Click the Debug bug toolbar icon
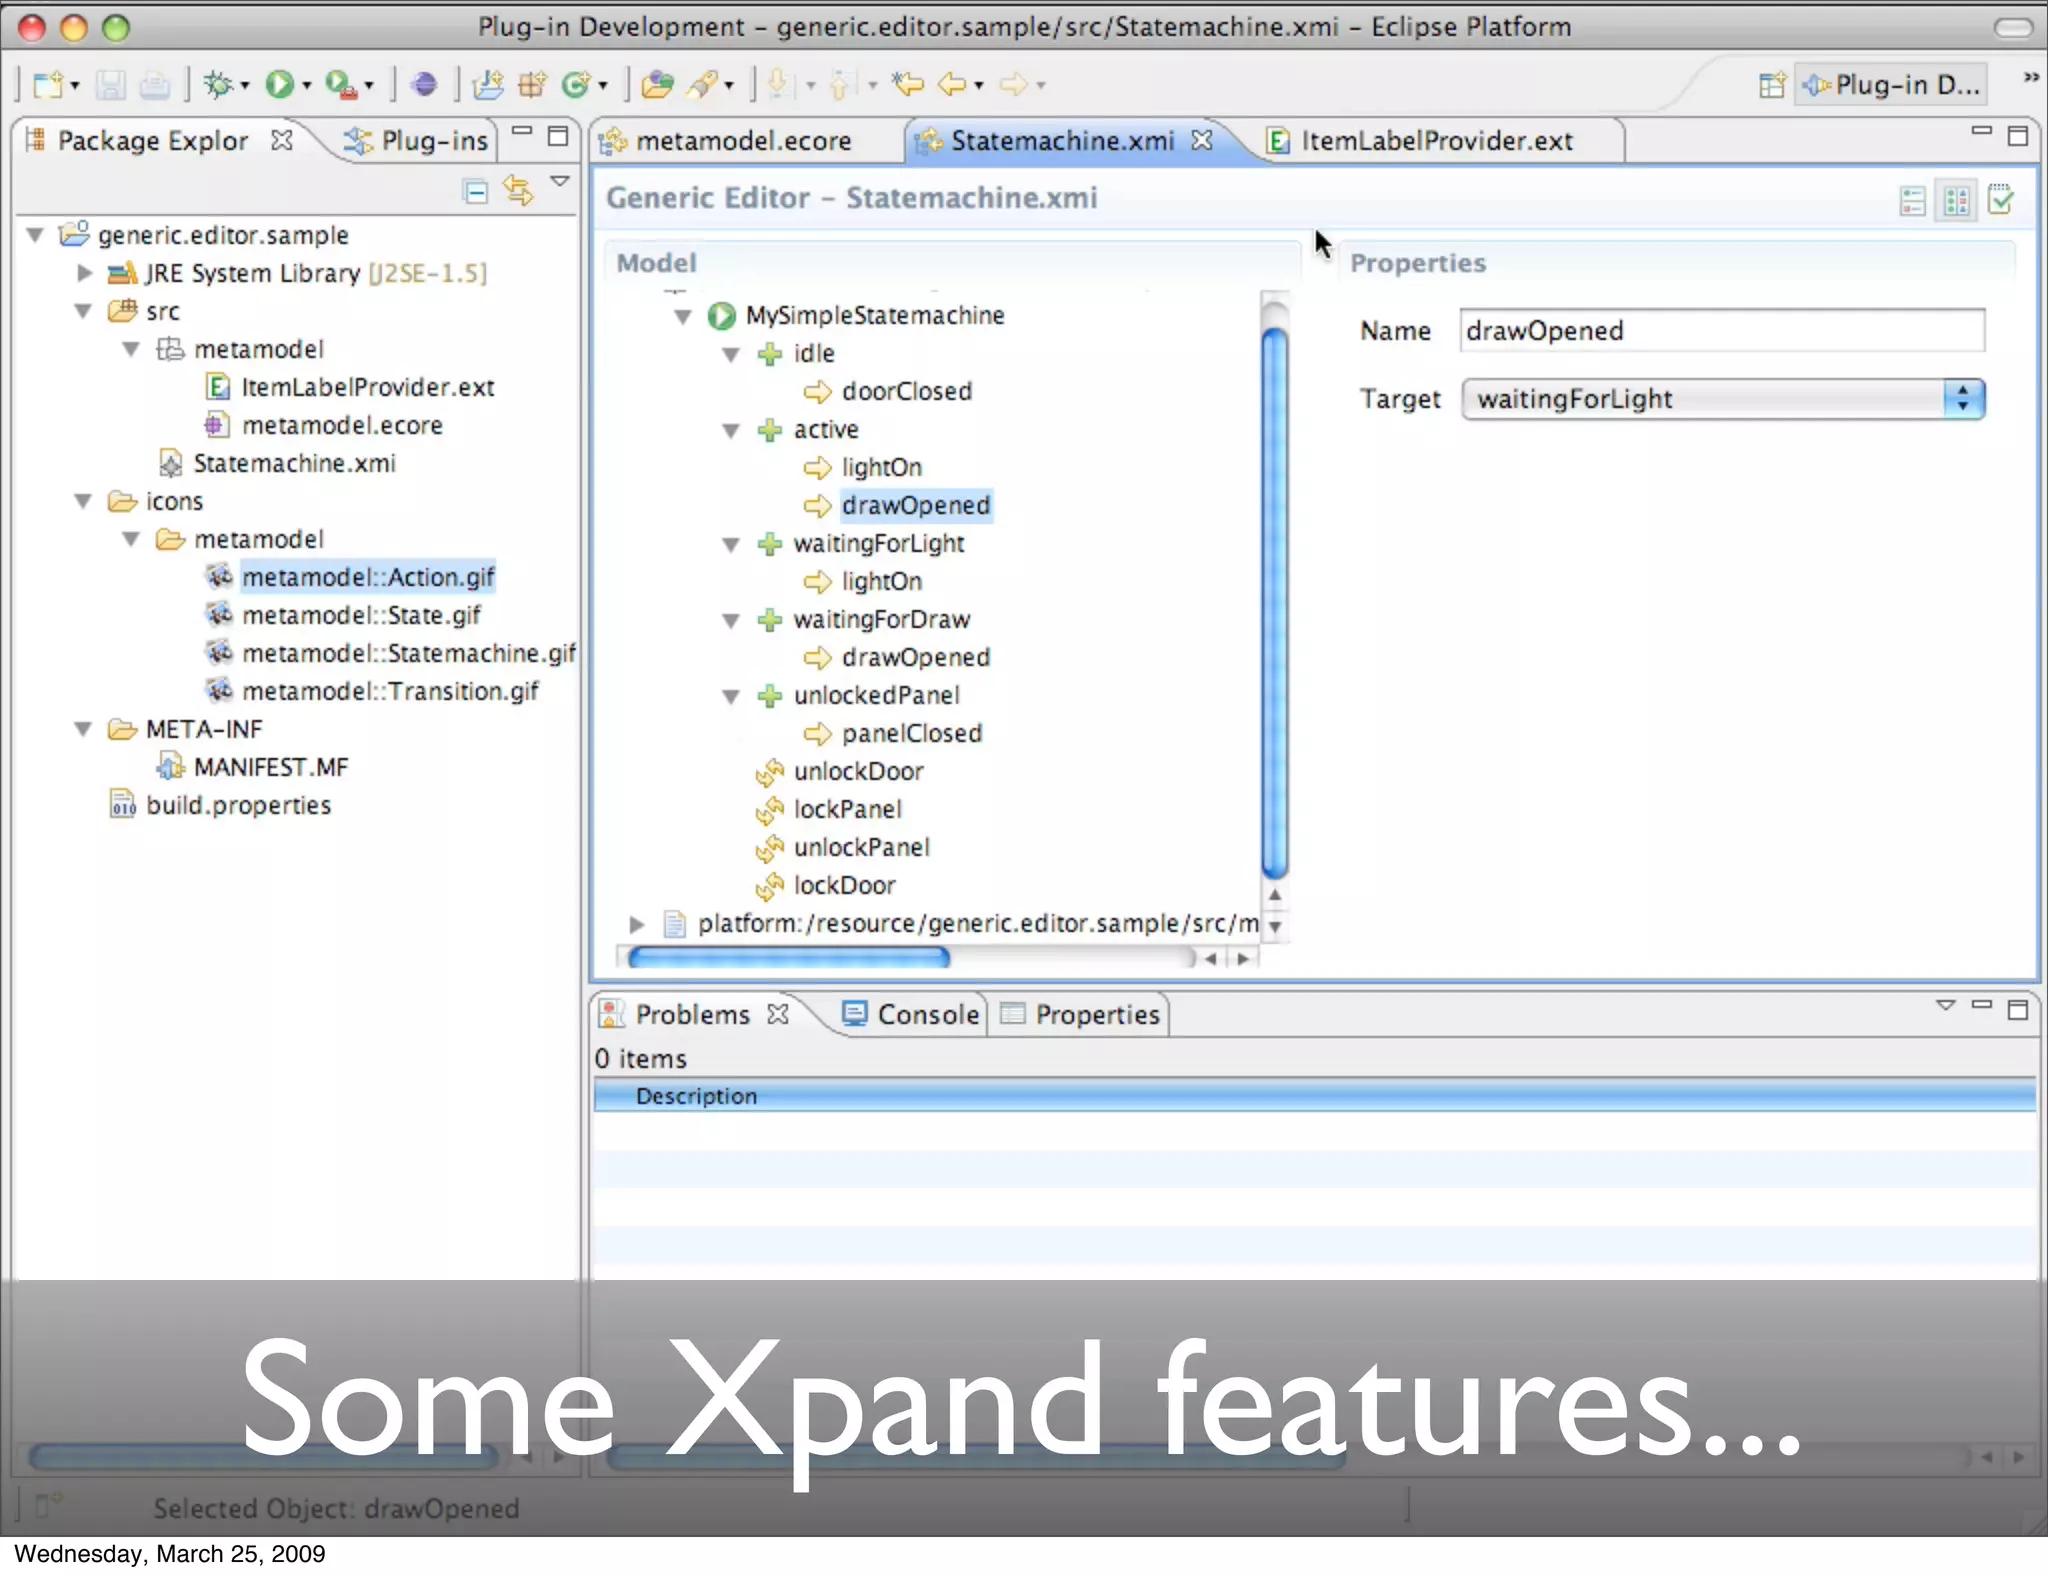The image size is (2048, 1576). [218, 85]
